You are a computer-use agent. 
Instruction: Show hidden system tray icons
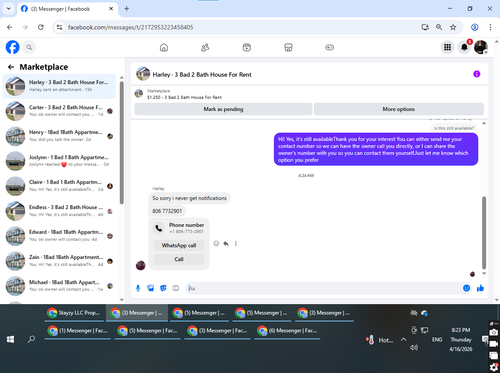(403, 340)
